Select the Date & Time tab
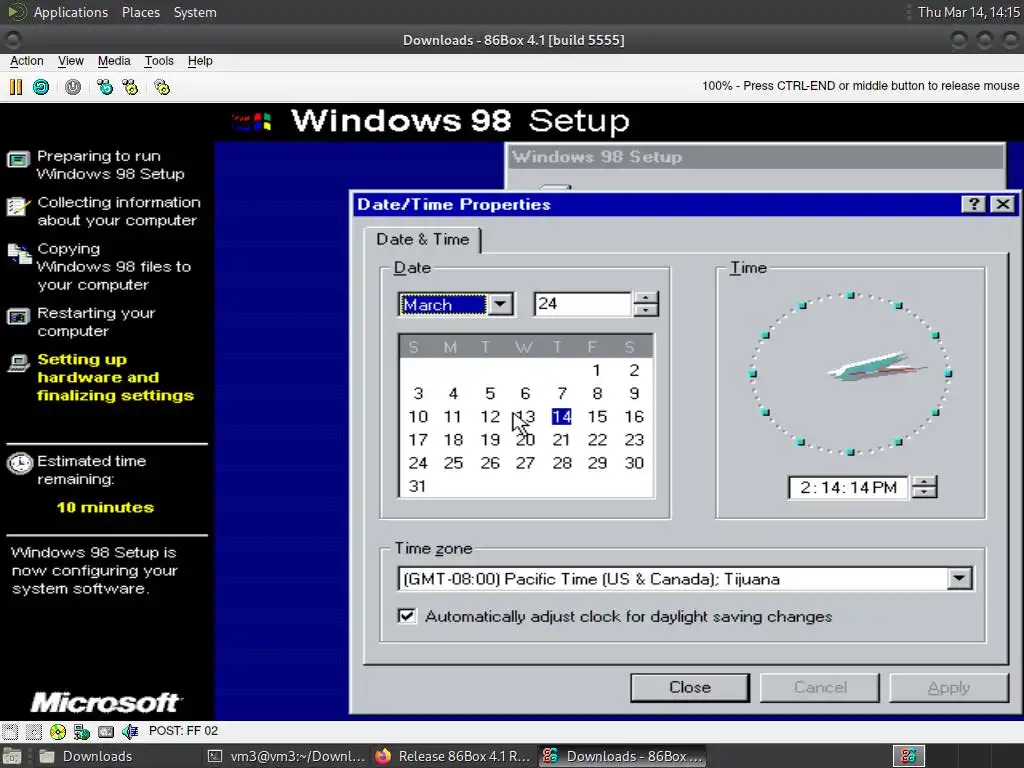 coord(423,239)
